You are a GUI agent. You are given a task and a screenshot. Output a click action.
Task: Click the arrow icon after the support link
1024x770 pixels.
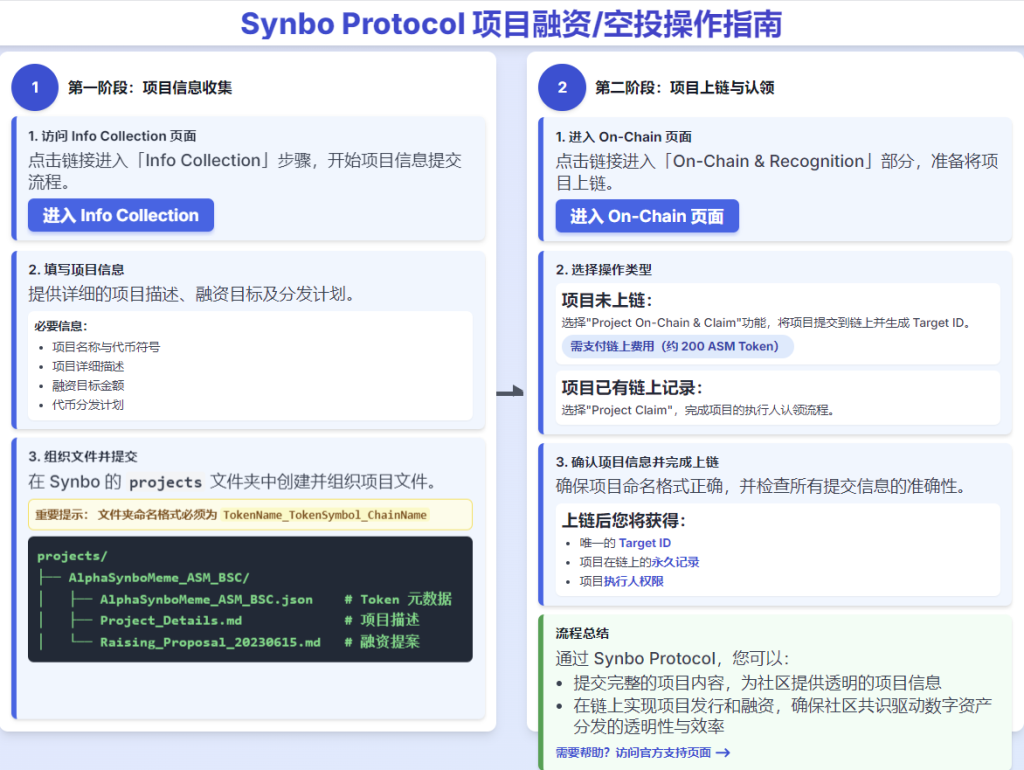pyautogui.click(x=723, y=753)
